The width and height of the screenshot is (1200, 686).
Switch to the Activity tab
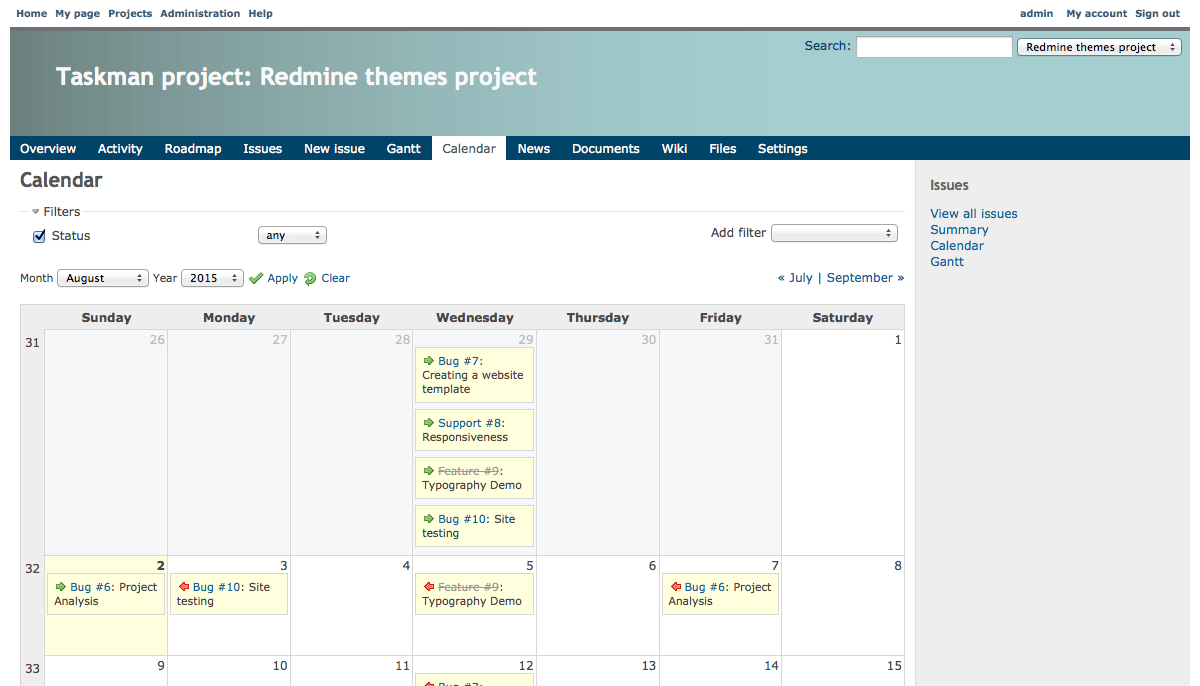pos(120,148)
